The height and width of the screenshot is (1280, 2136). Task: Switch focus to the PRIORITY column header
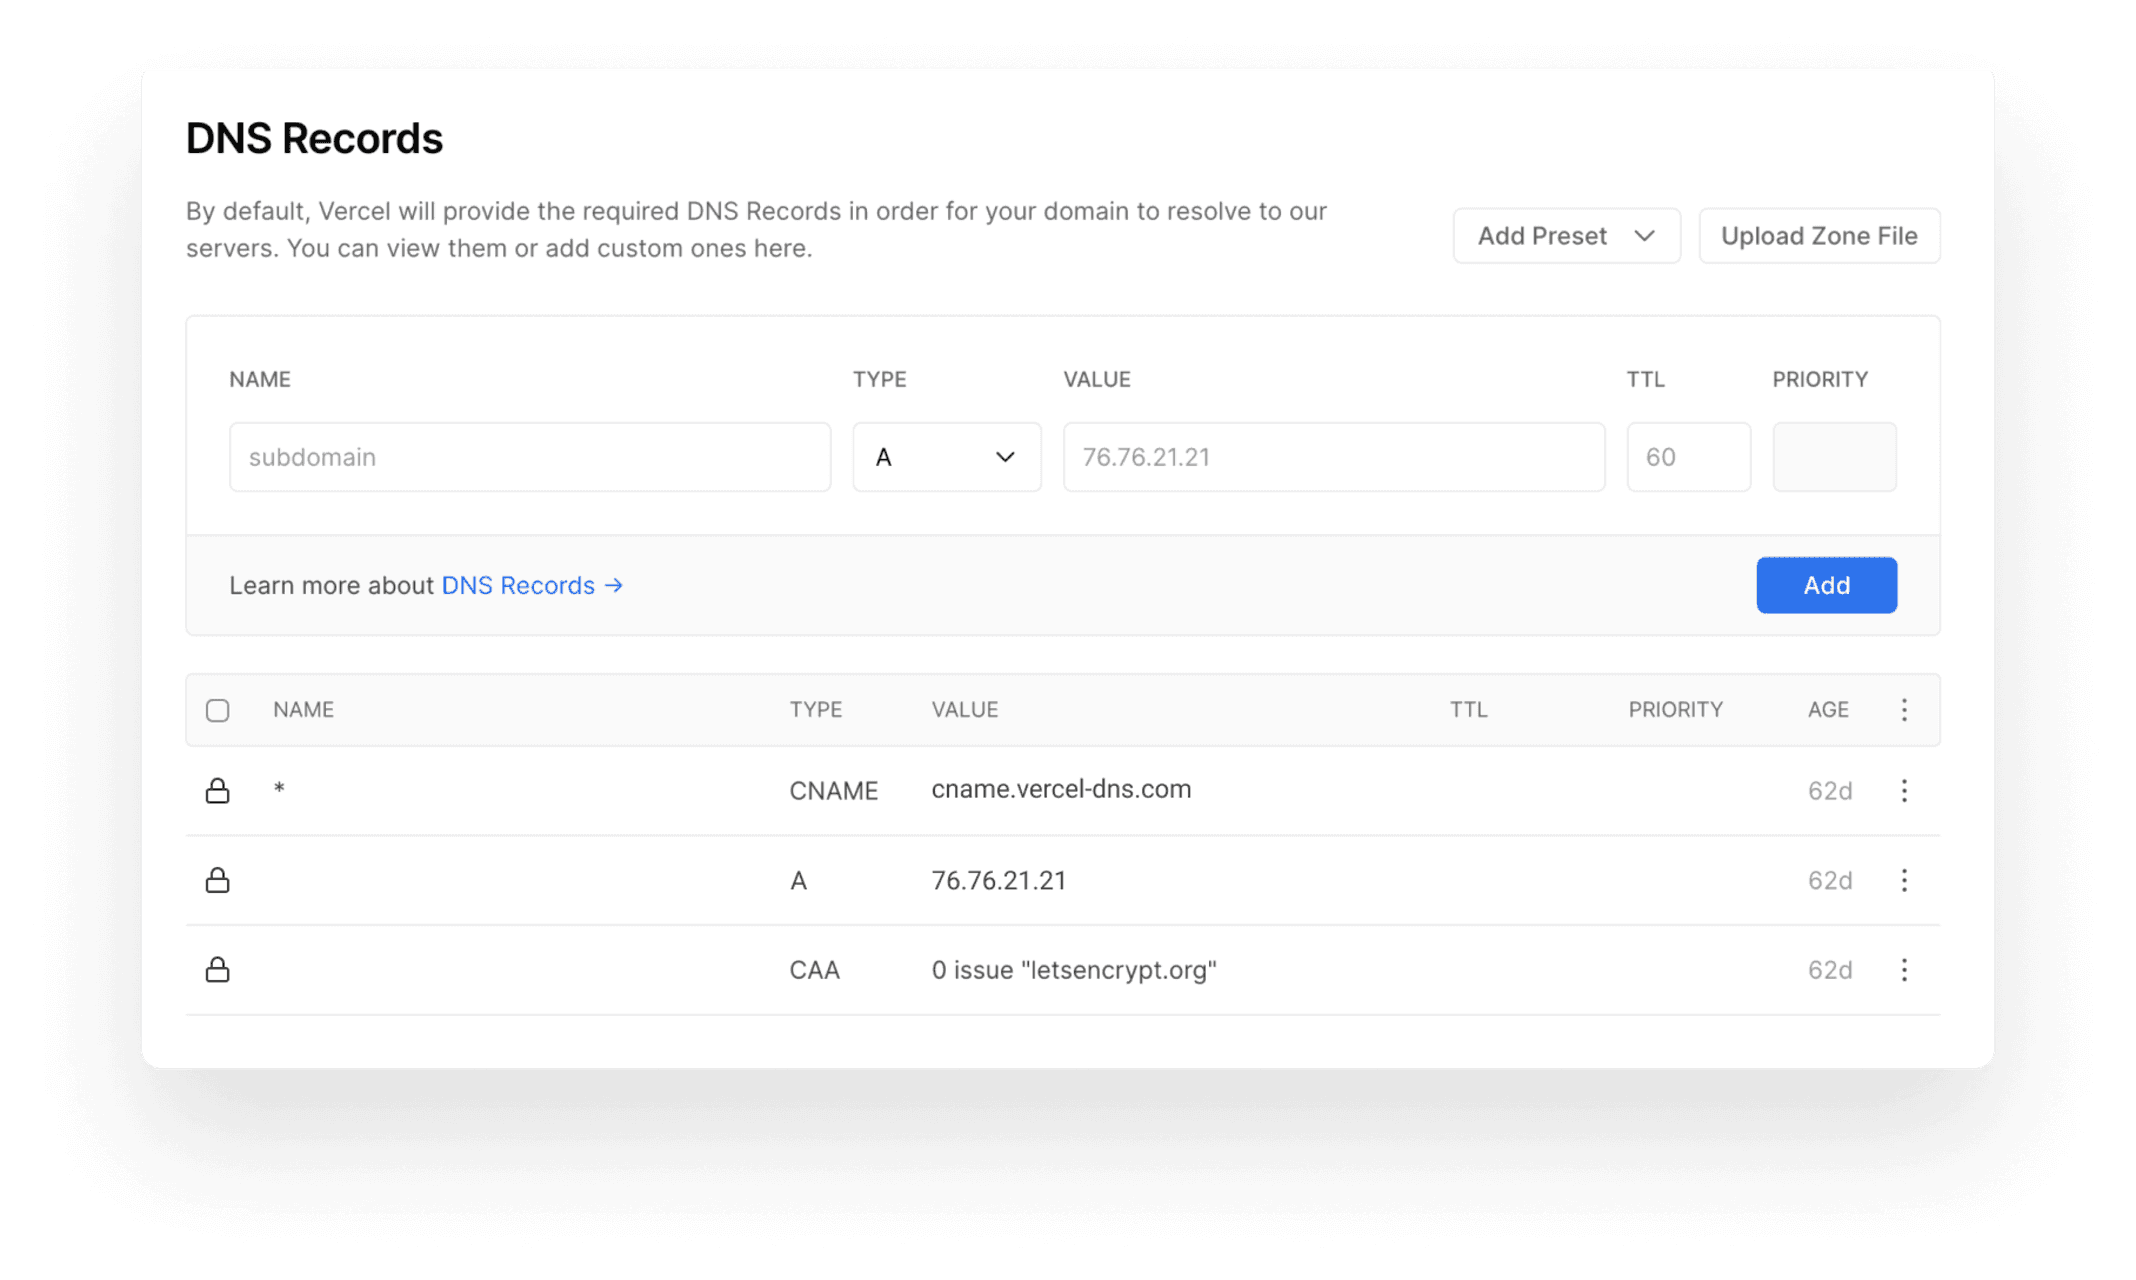1674,709
